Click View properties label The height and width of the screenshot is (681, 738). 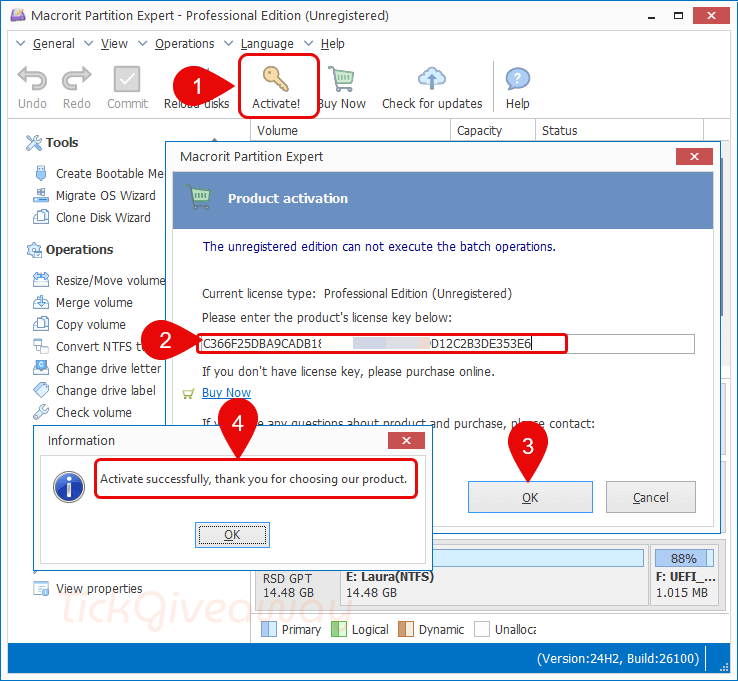pos(99,588)
